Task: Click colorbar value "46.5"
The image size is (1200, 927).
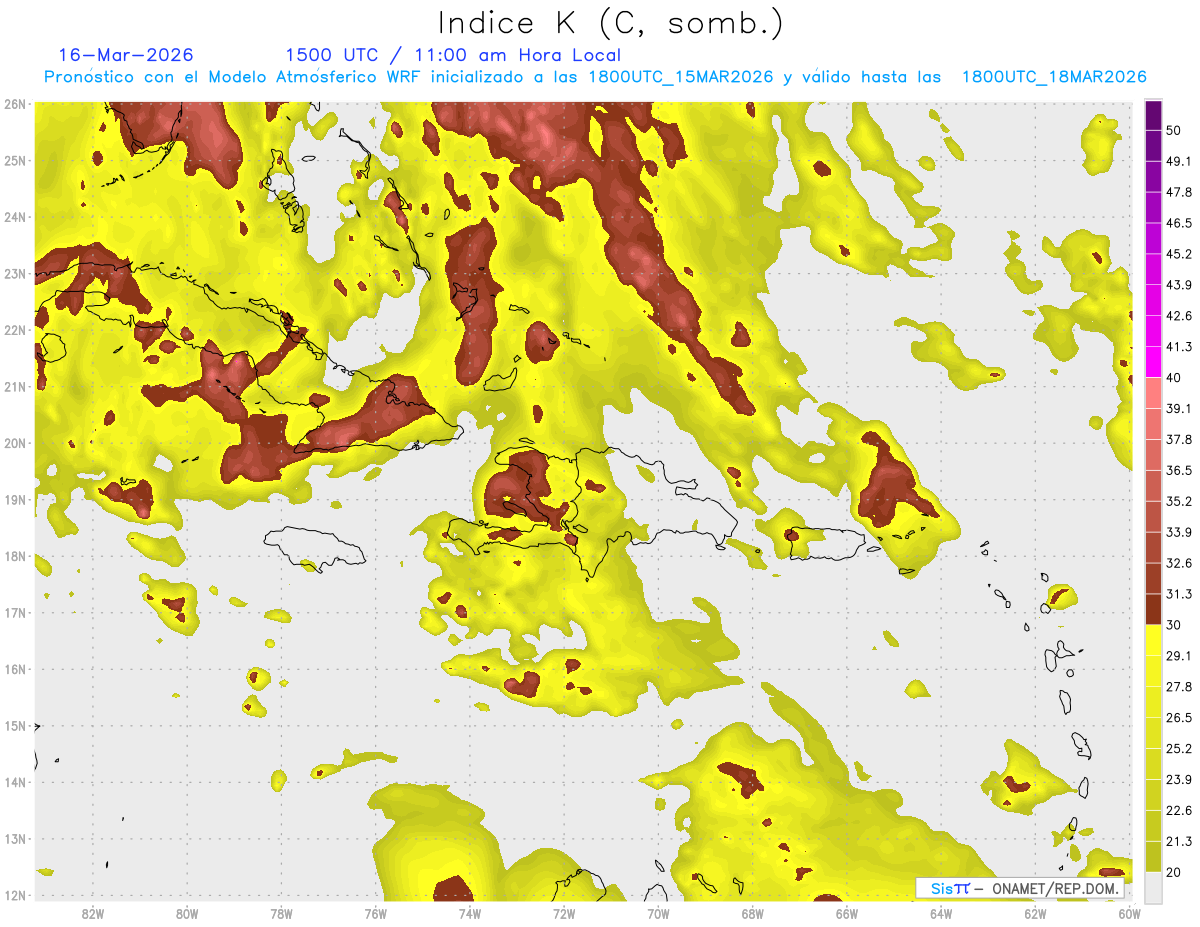Action: pyautogui.click(x=1178, y=223)
